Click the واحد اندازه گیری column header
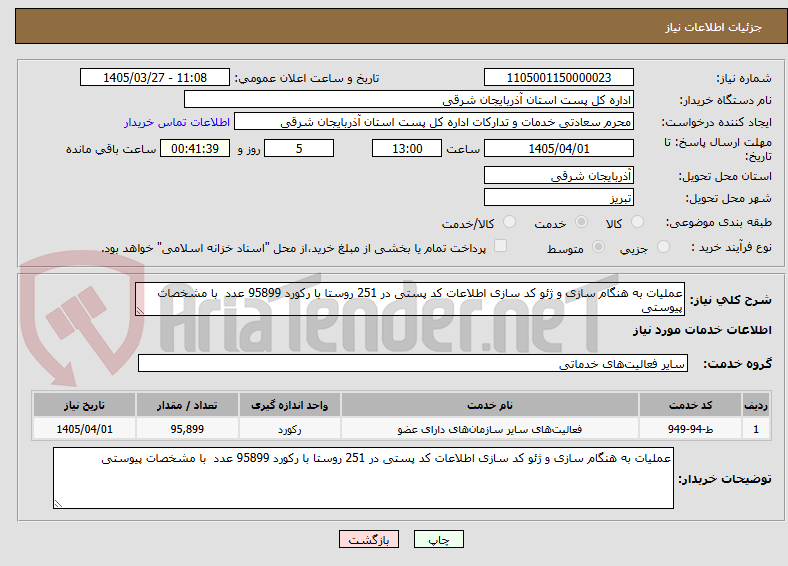788x566 pixels. tap(289, 405)
